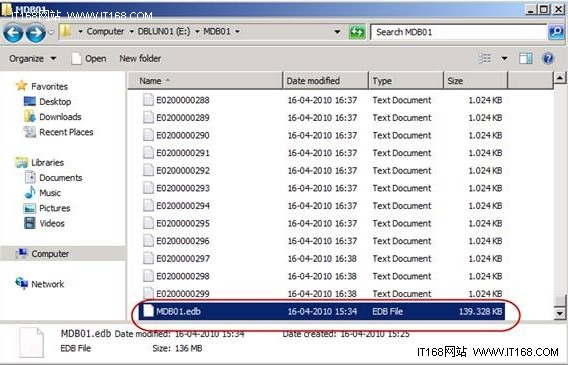Viewport: 568px width, 365px height.
Task: Expand the arrow after Computer breadcrumb
Action: click(x=131, y=32)
